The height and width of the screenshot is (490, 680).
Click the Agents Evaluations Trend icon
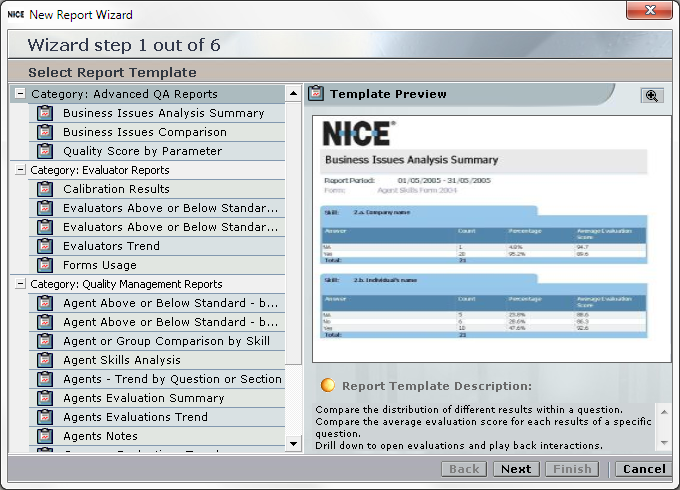click(x=45, y=417)
